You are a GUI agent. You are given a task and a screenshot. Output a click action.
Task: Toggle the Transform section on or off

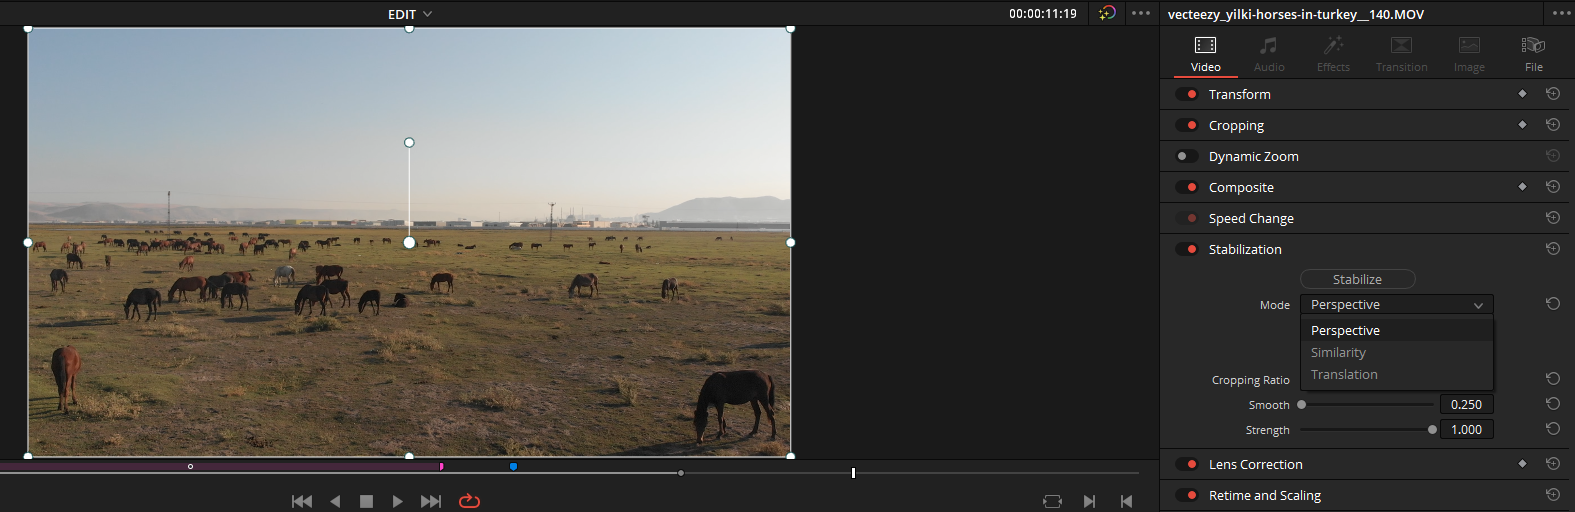pos(1187,94)
